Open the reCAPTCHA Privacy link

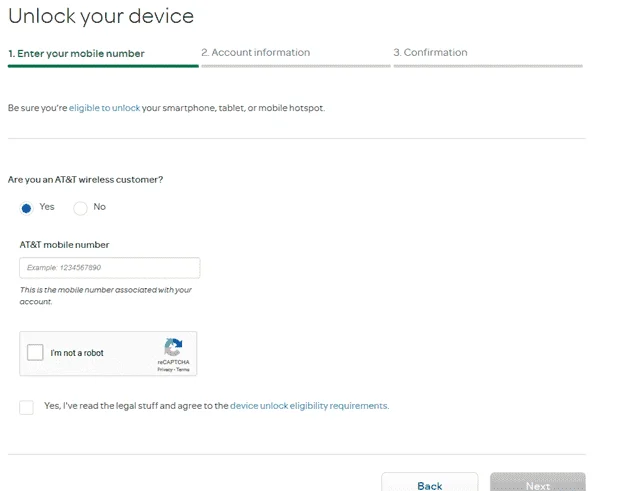pos(165,370)
